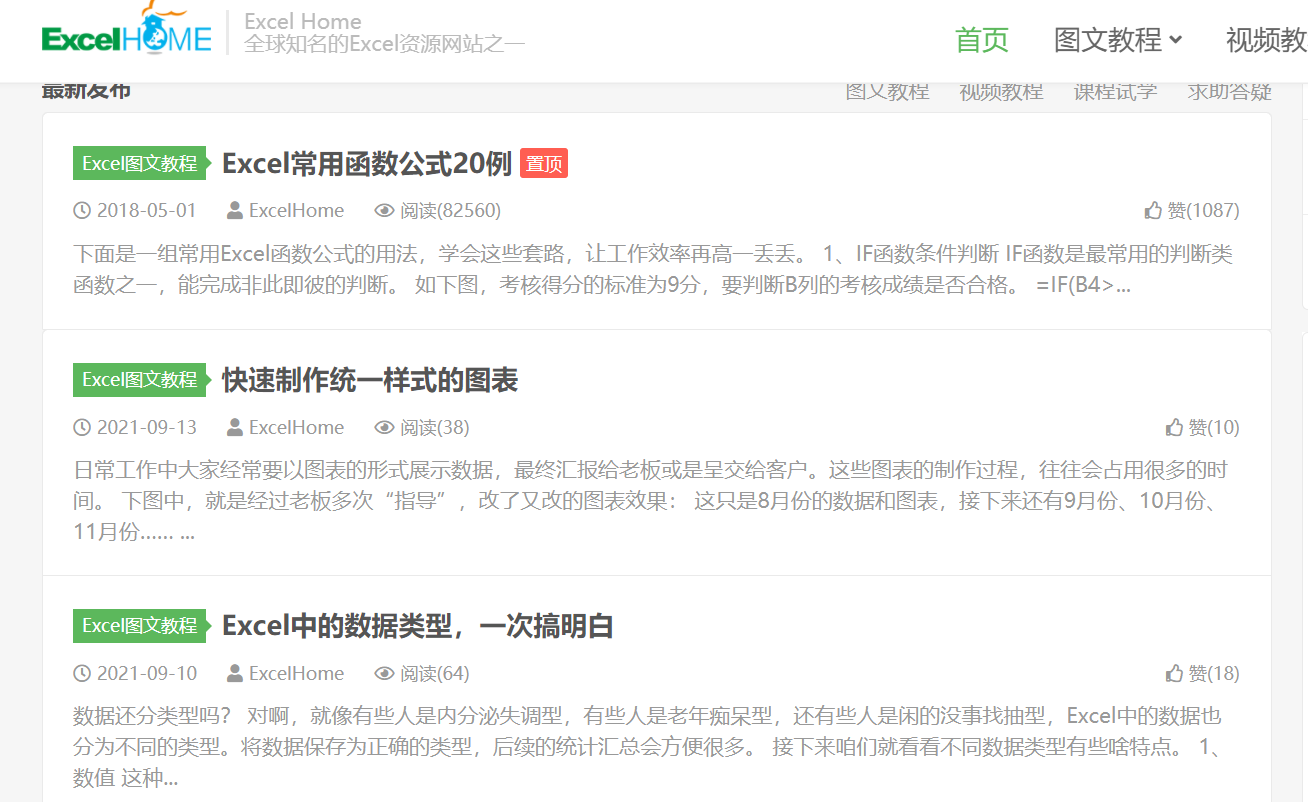Click the Excel Home site title text
Screen dimensions: 1308x802
[x=303, y=21]
